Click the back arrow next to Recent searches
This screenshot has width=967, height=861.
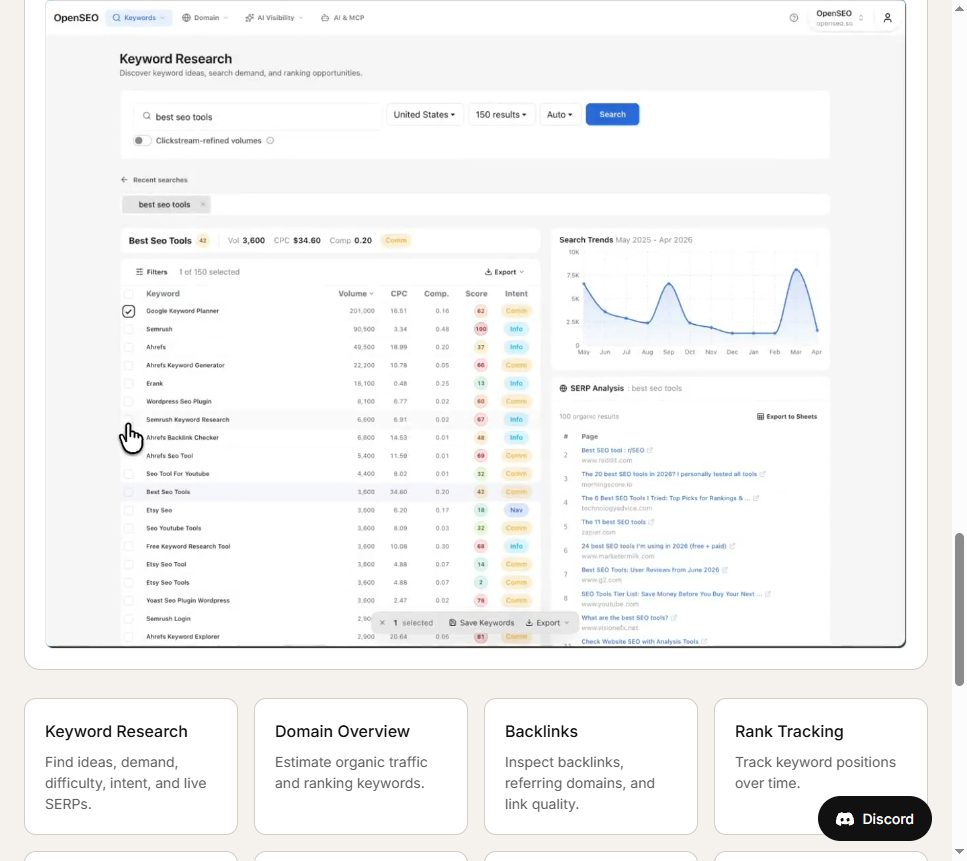125,179
